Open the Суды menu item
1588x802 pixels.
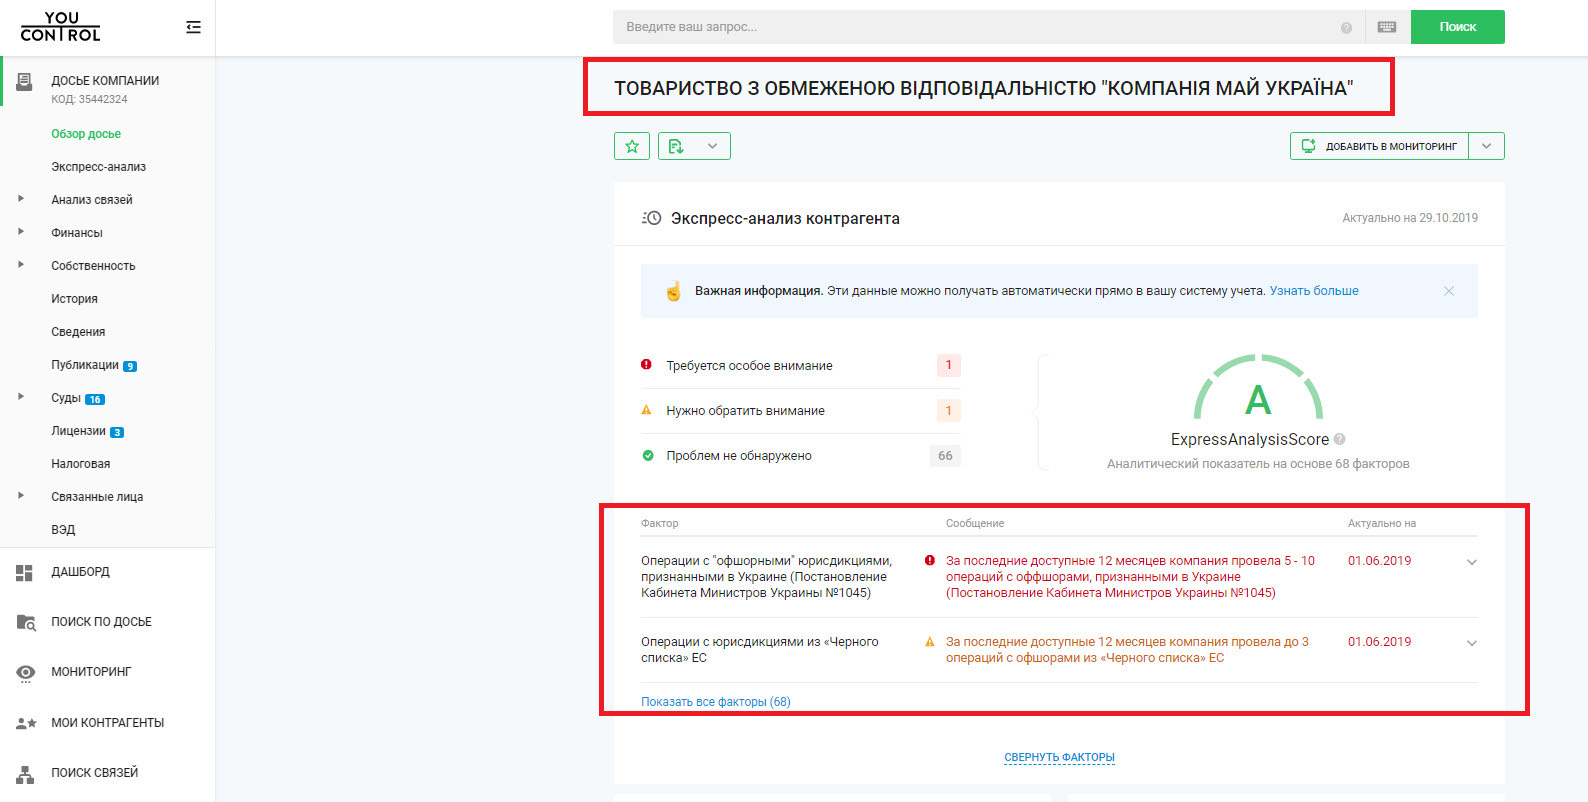click(66, 398)
